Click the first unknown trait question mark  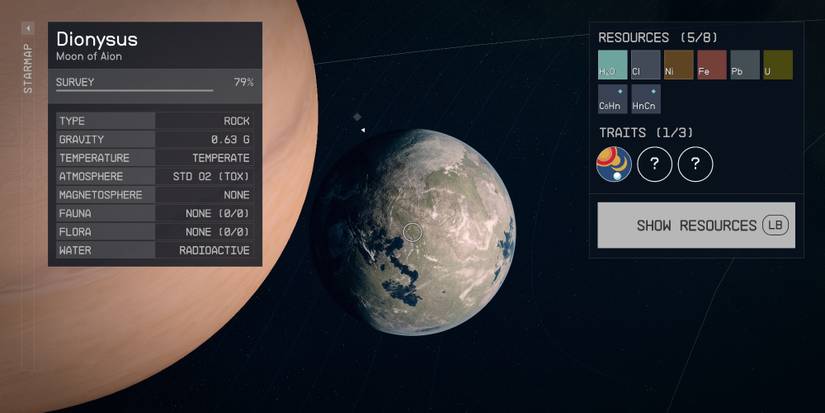(x=654, y=164)
